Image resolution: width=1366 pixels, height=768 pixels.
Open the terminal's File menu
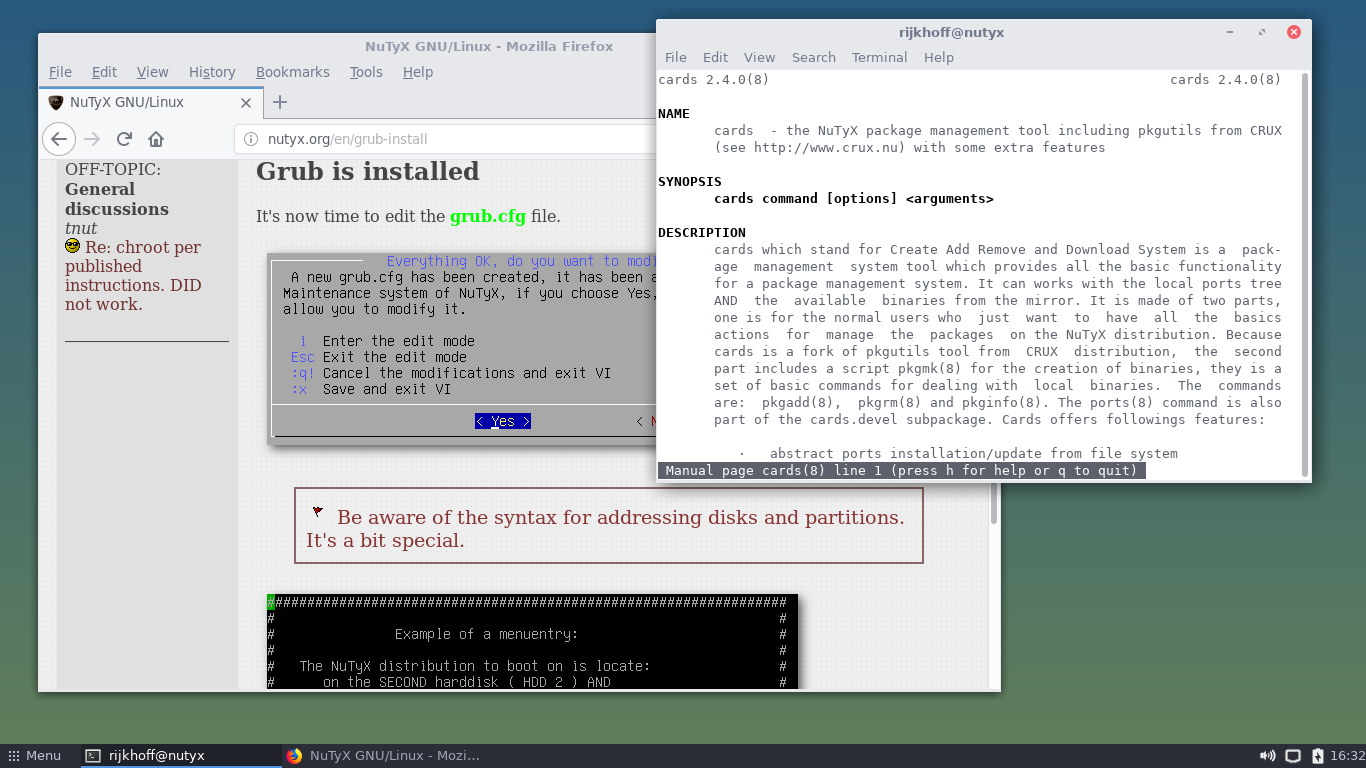tap(676, 57)
